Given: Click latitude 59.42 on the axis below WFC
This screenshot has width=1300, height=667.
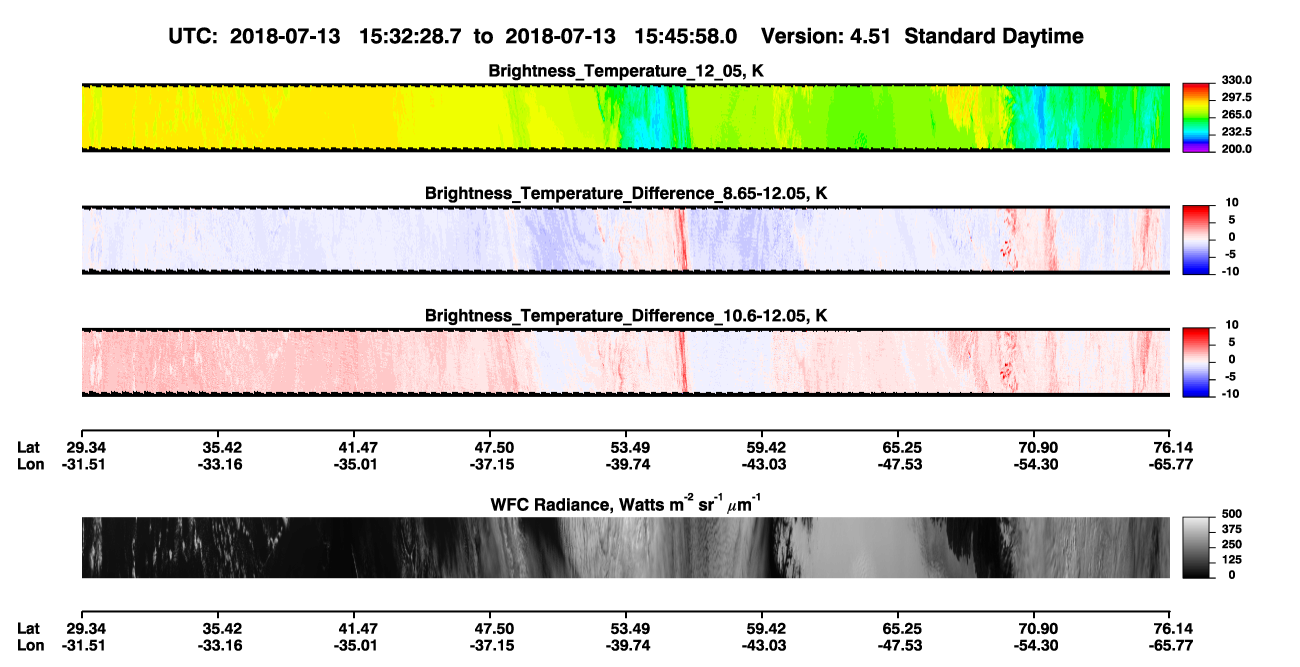Looking at the screenshot, I should point(766,628).
